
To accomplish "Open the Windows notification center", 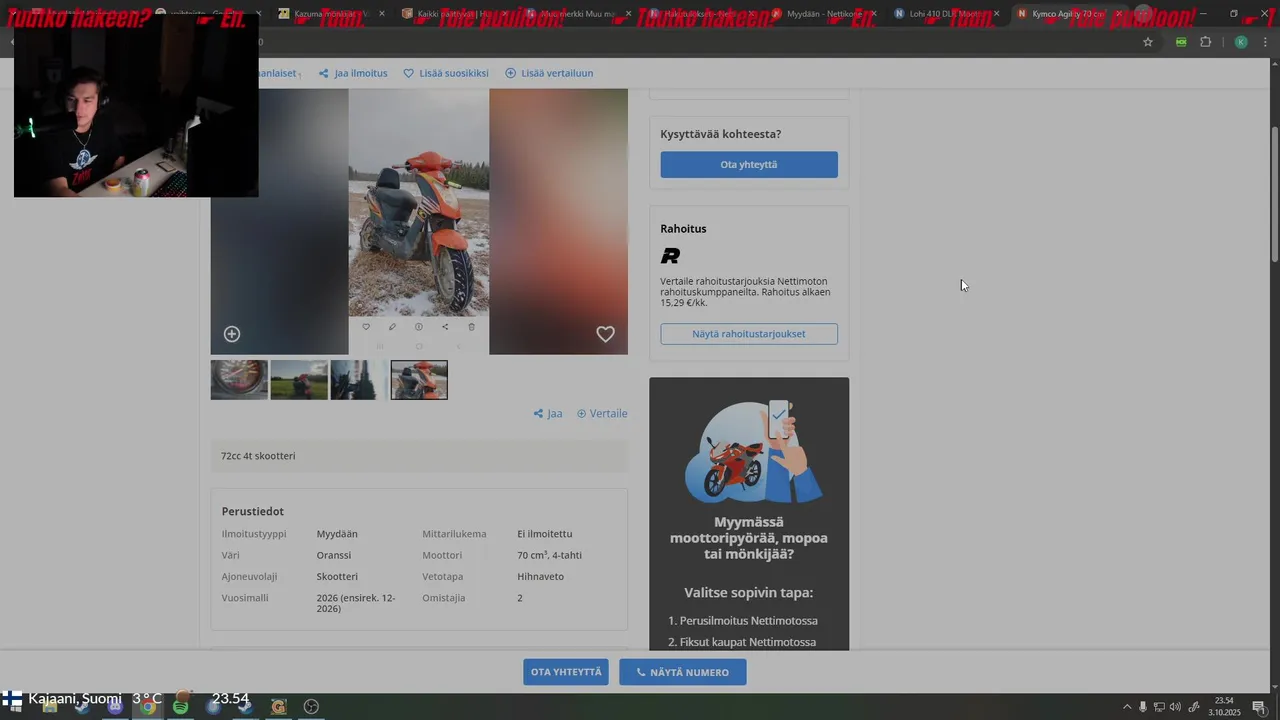I will [x=1260, y=707].
